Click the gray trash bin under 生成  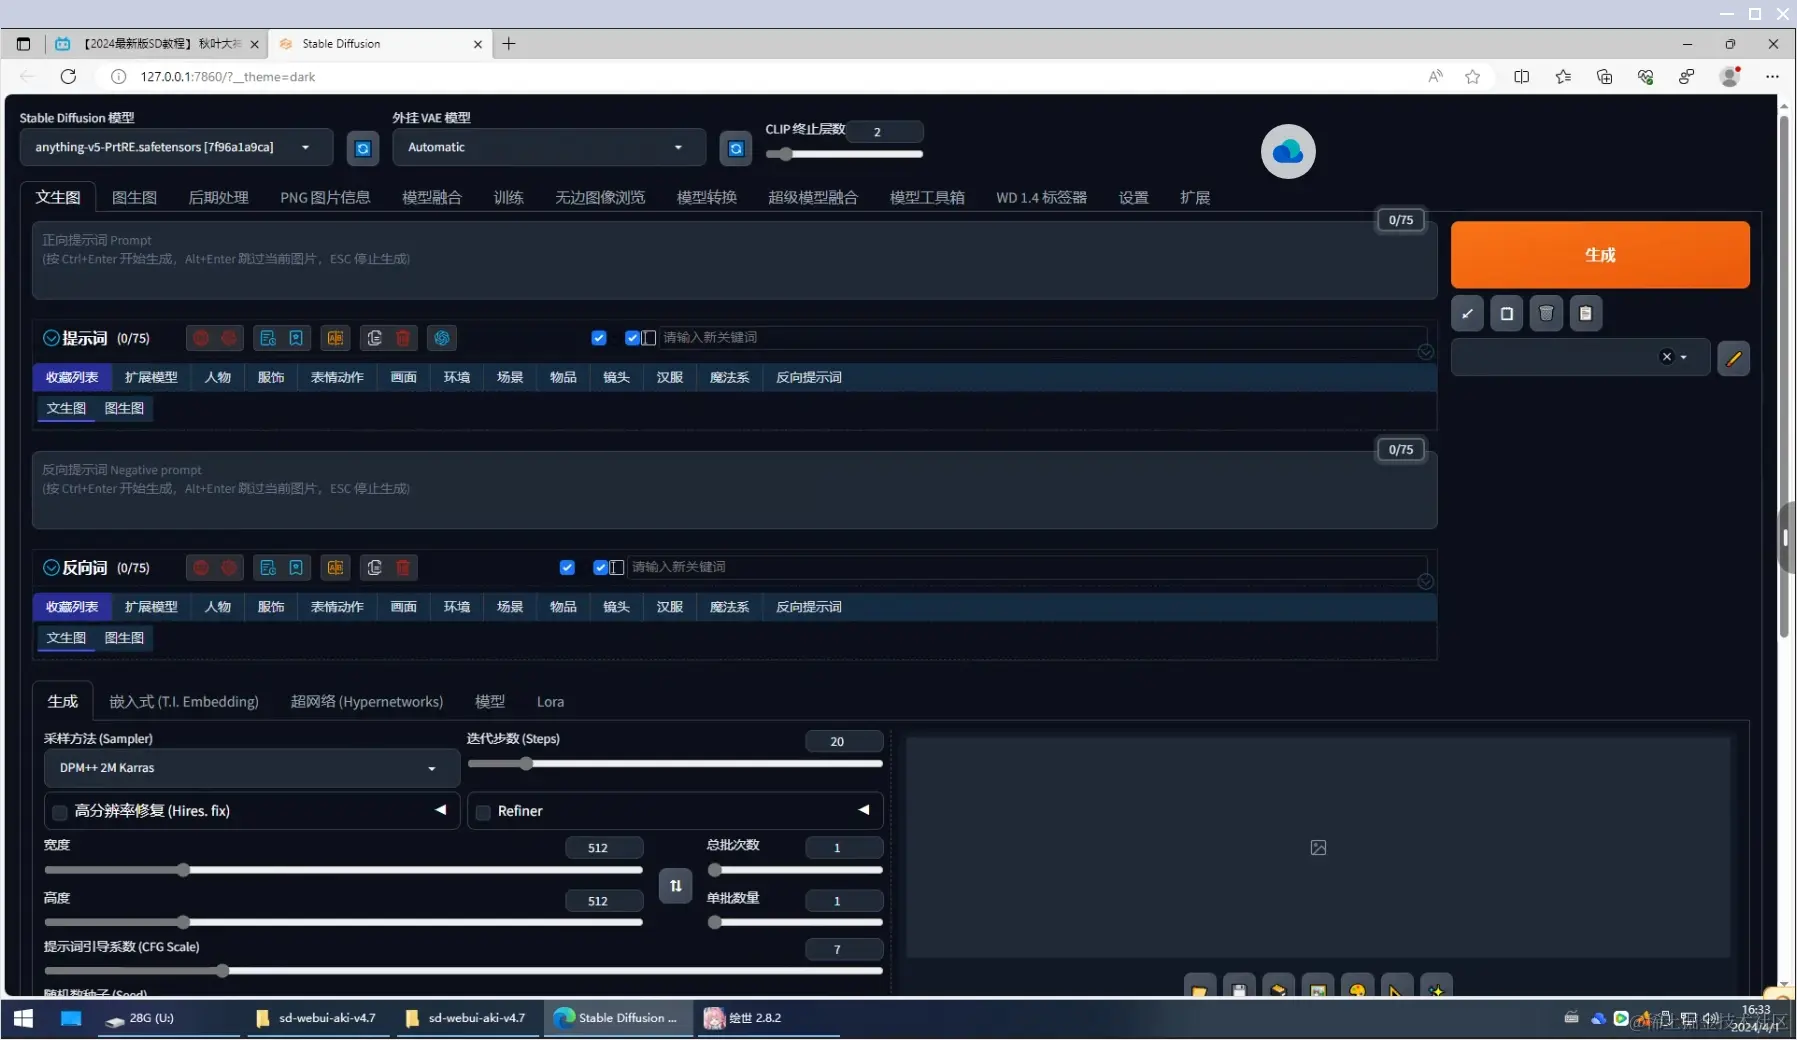click(1546, 314)
